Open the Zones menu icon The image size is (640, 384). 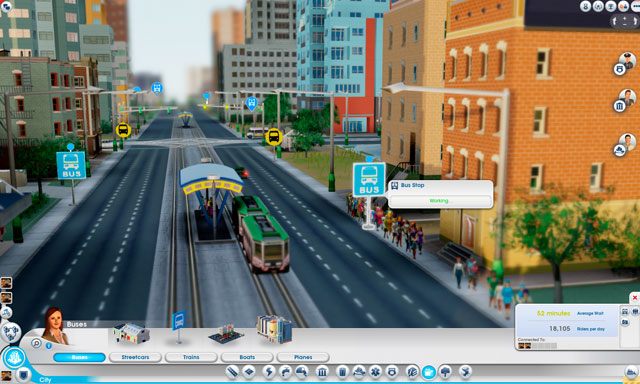tap(249, 372)
